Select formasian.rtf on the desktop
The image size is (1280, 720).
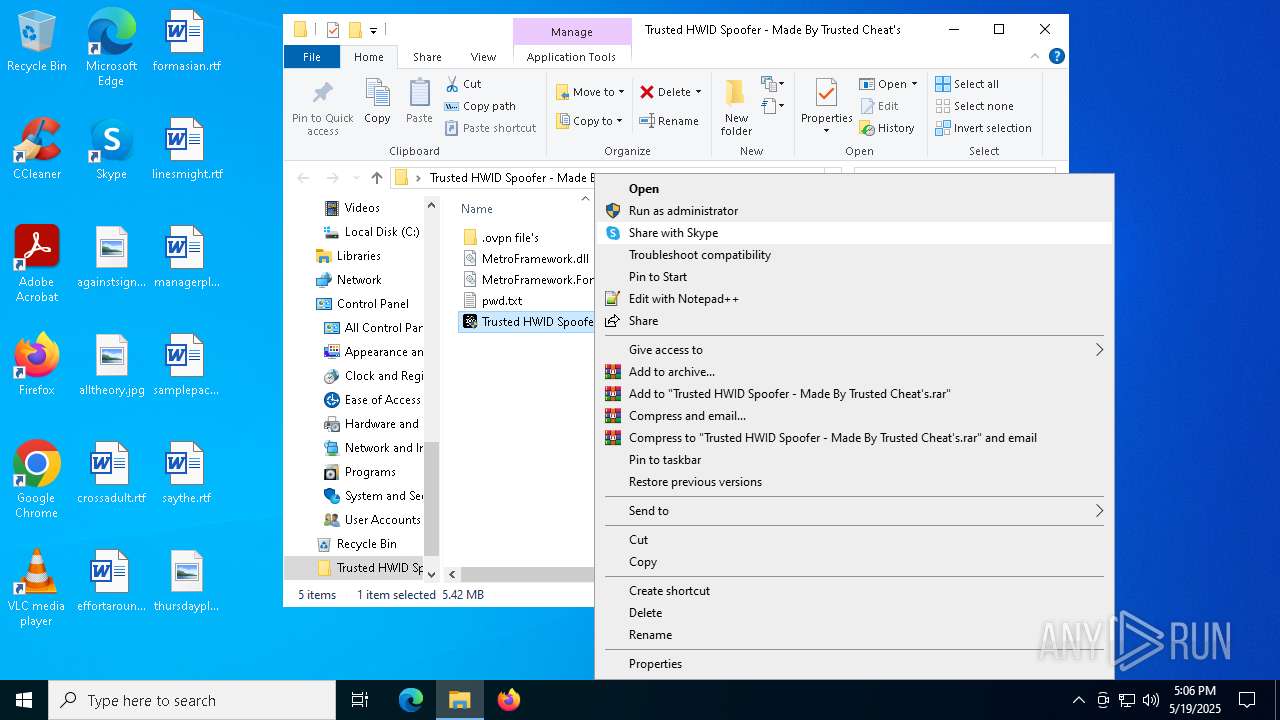coord(186,42)
